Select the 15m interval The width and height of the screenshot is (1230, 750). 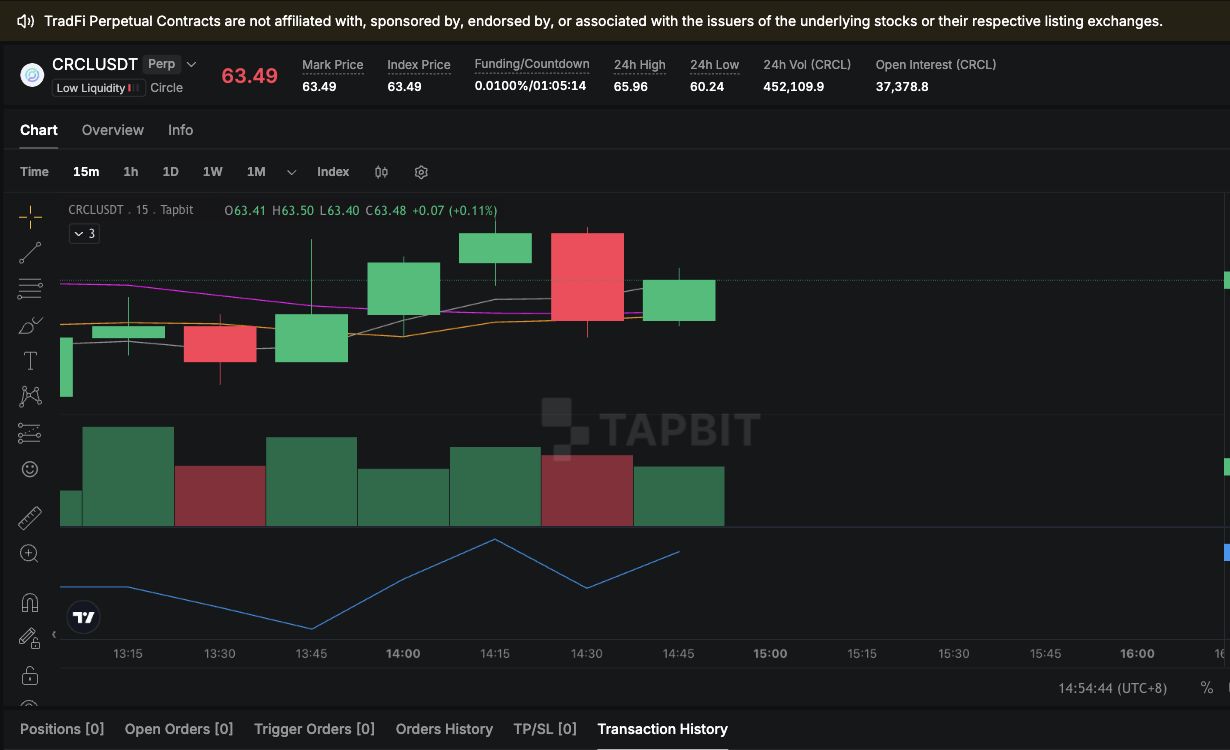coord(86,172)
